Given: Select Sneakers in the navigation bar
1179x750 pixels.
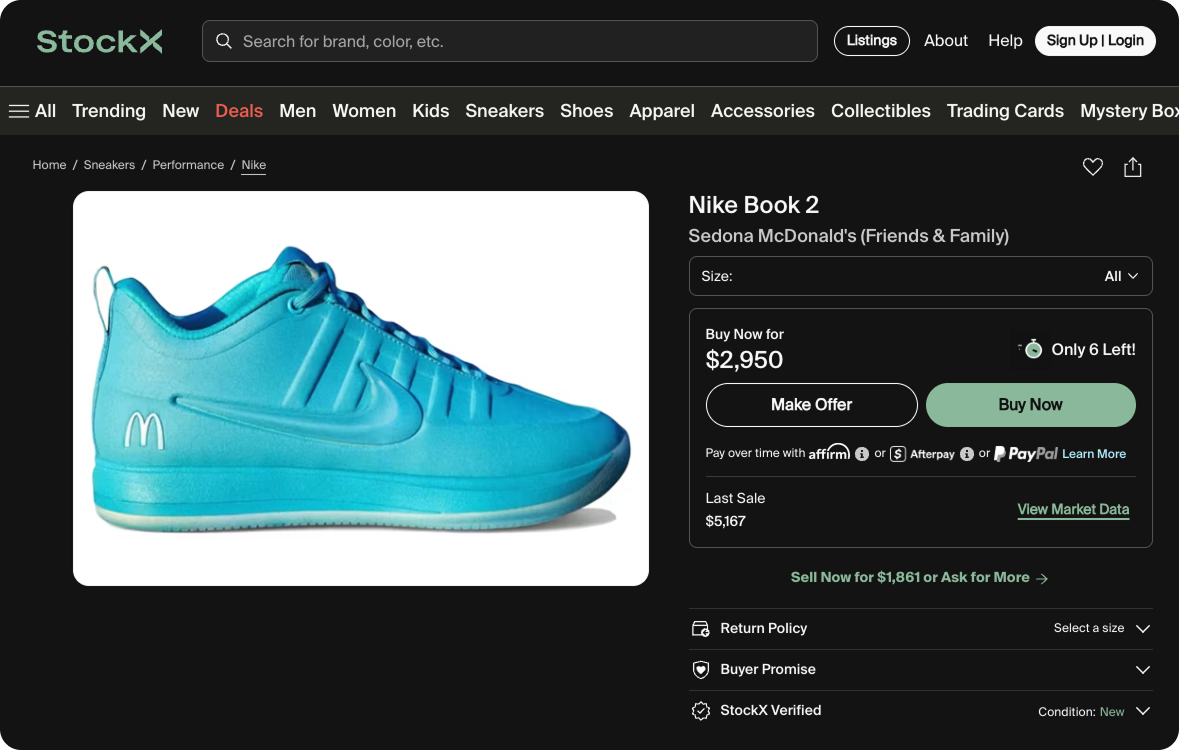Looking at the screenshot, I should click(x=505, y=111).
